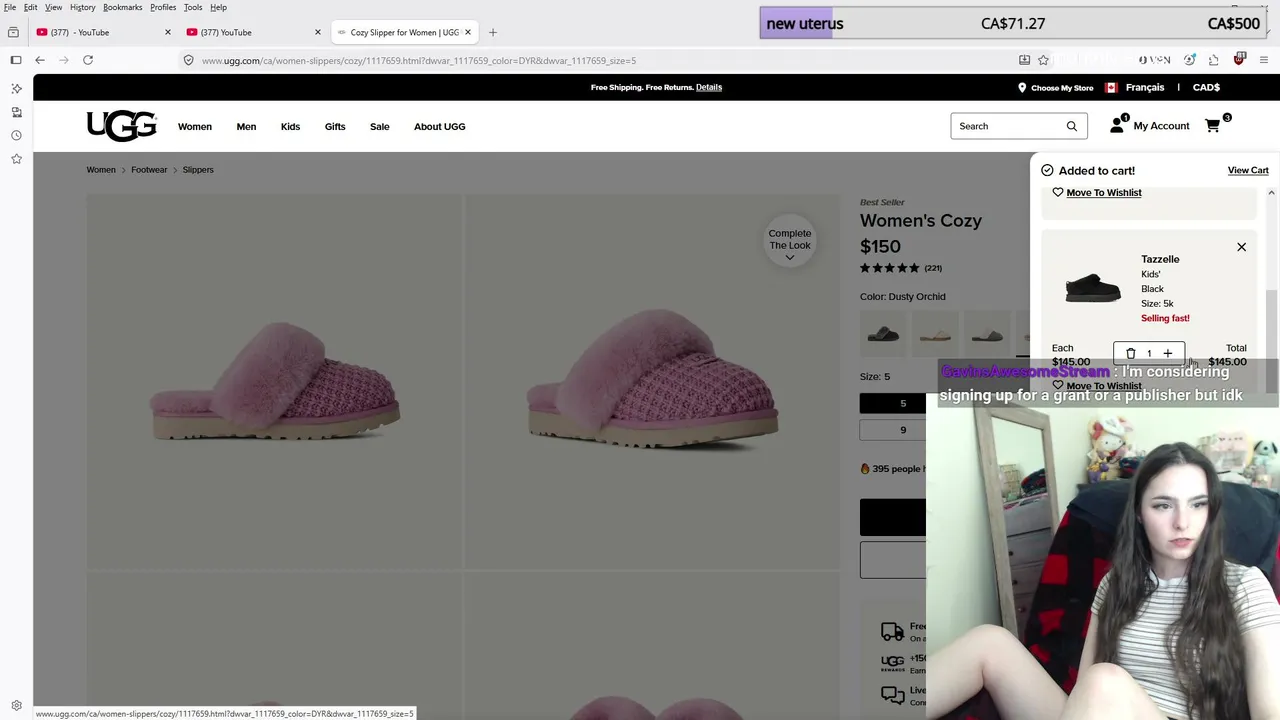The width and height of the screenshot is (1280, 720).
Task: Click the site security shield icon
Action: coord(188,60)
